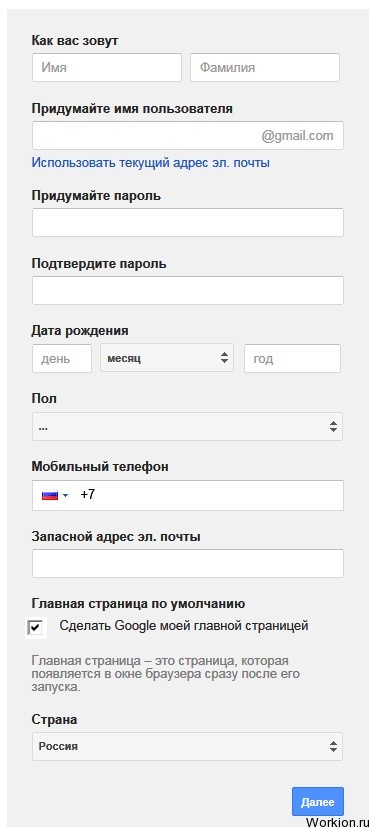Click the blue Далее button
Screen dimensions: 371x829
pos(318,802)
